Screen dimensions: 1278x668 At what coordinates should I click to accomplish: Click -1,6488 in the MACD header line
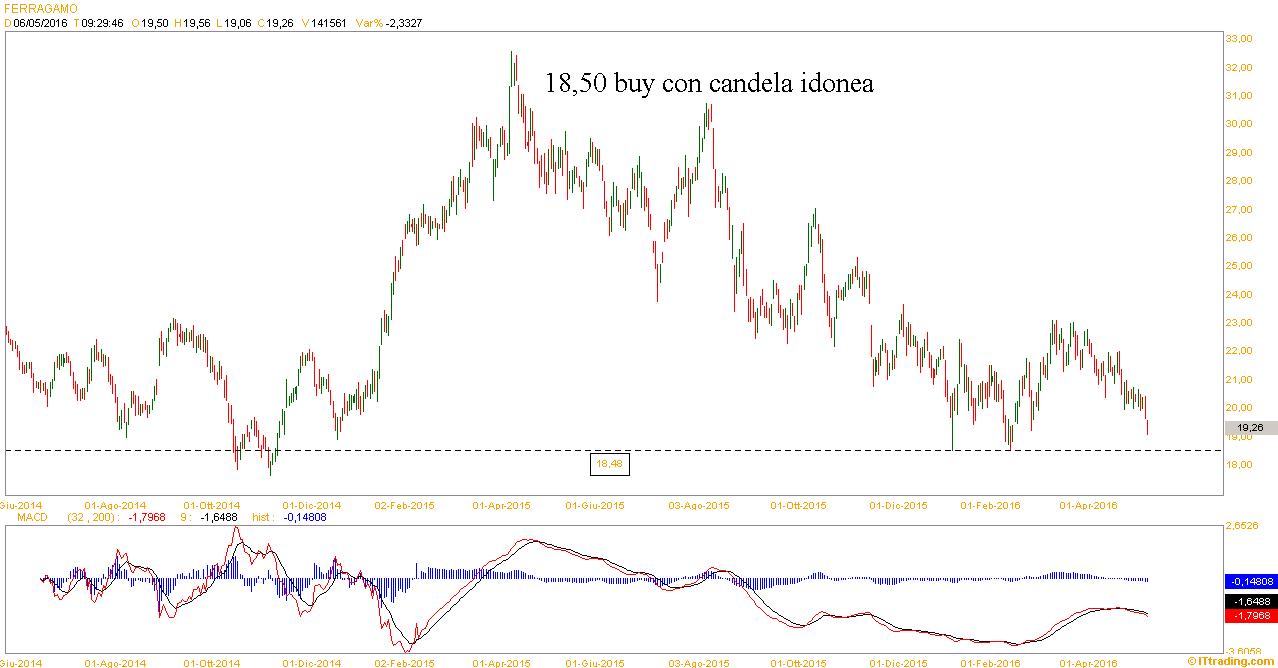pyautogui.click(x=220, y=517)
